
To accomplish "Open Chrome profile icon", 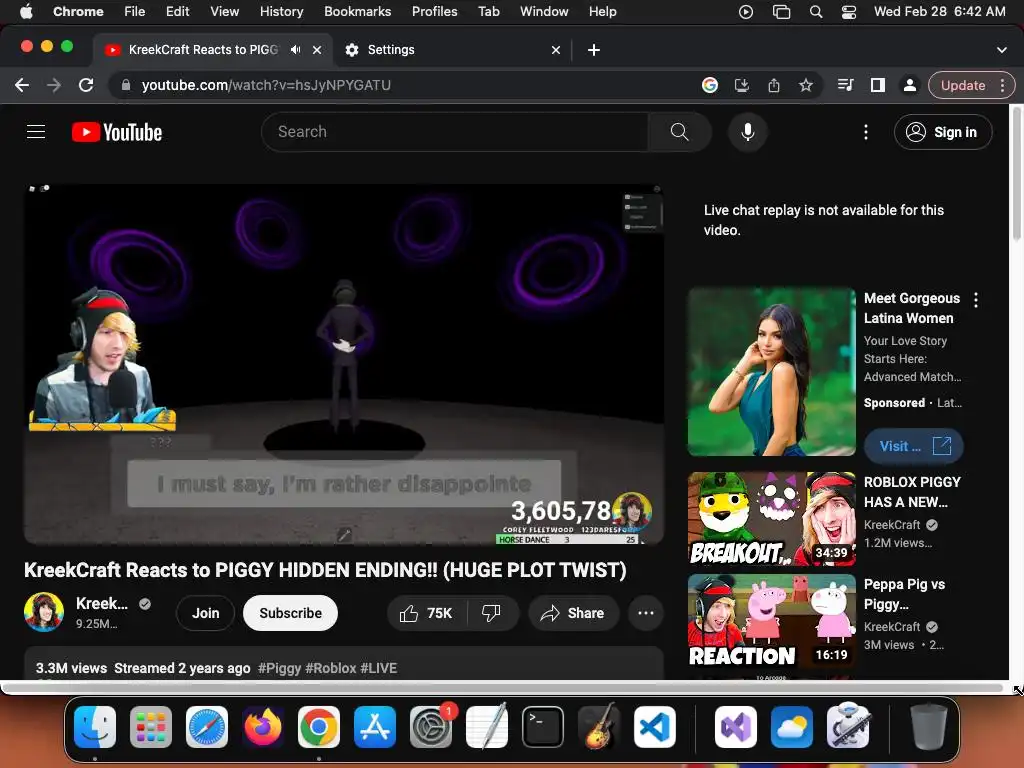I will [909, 85].
